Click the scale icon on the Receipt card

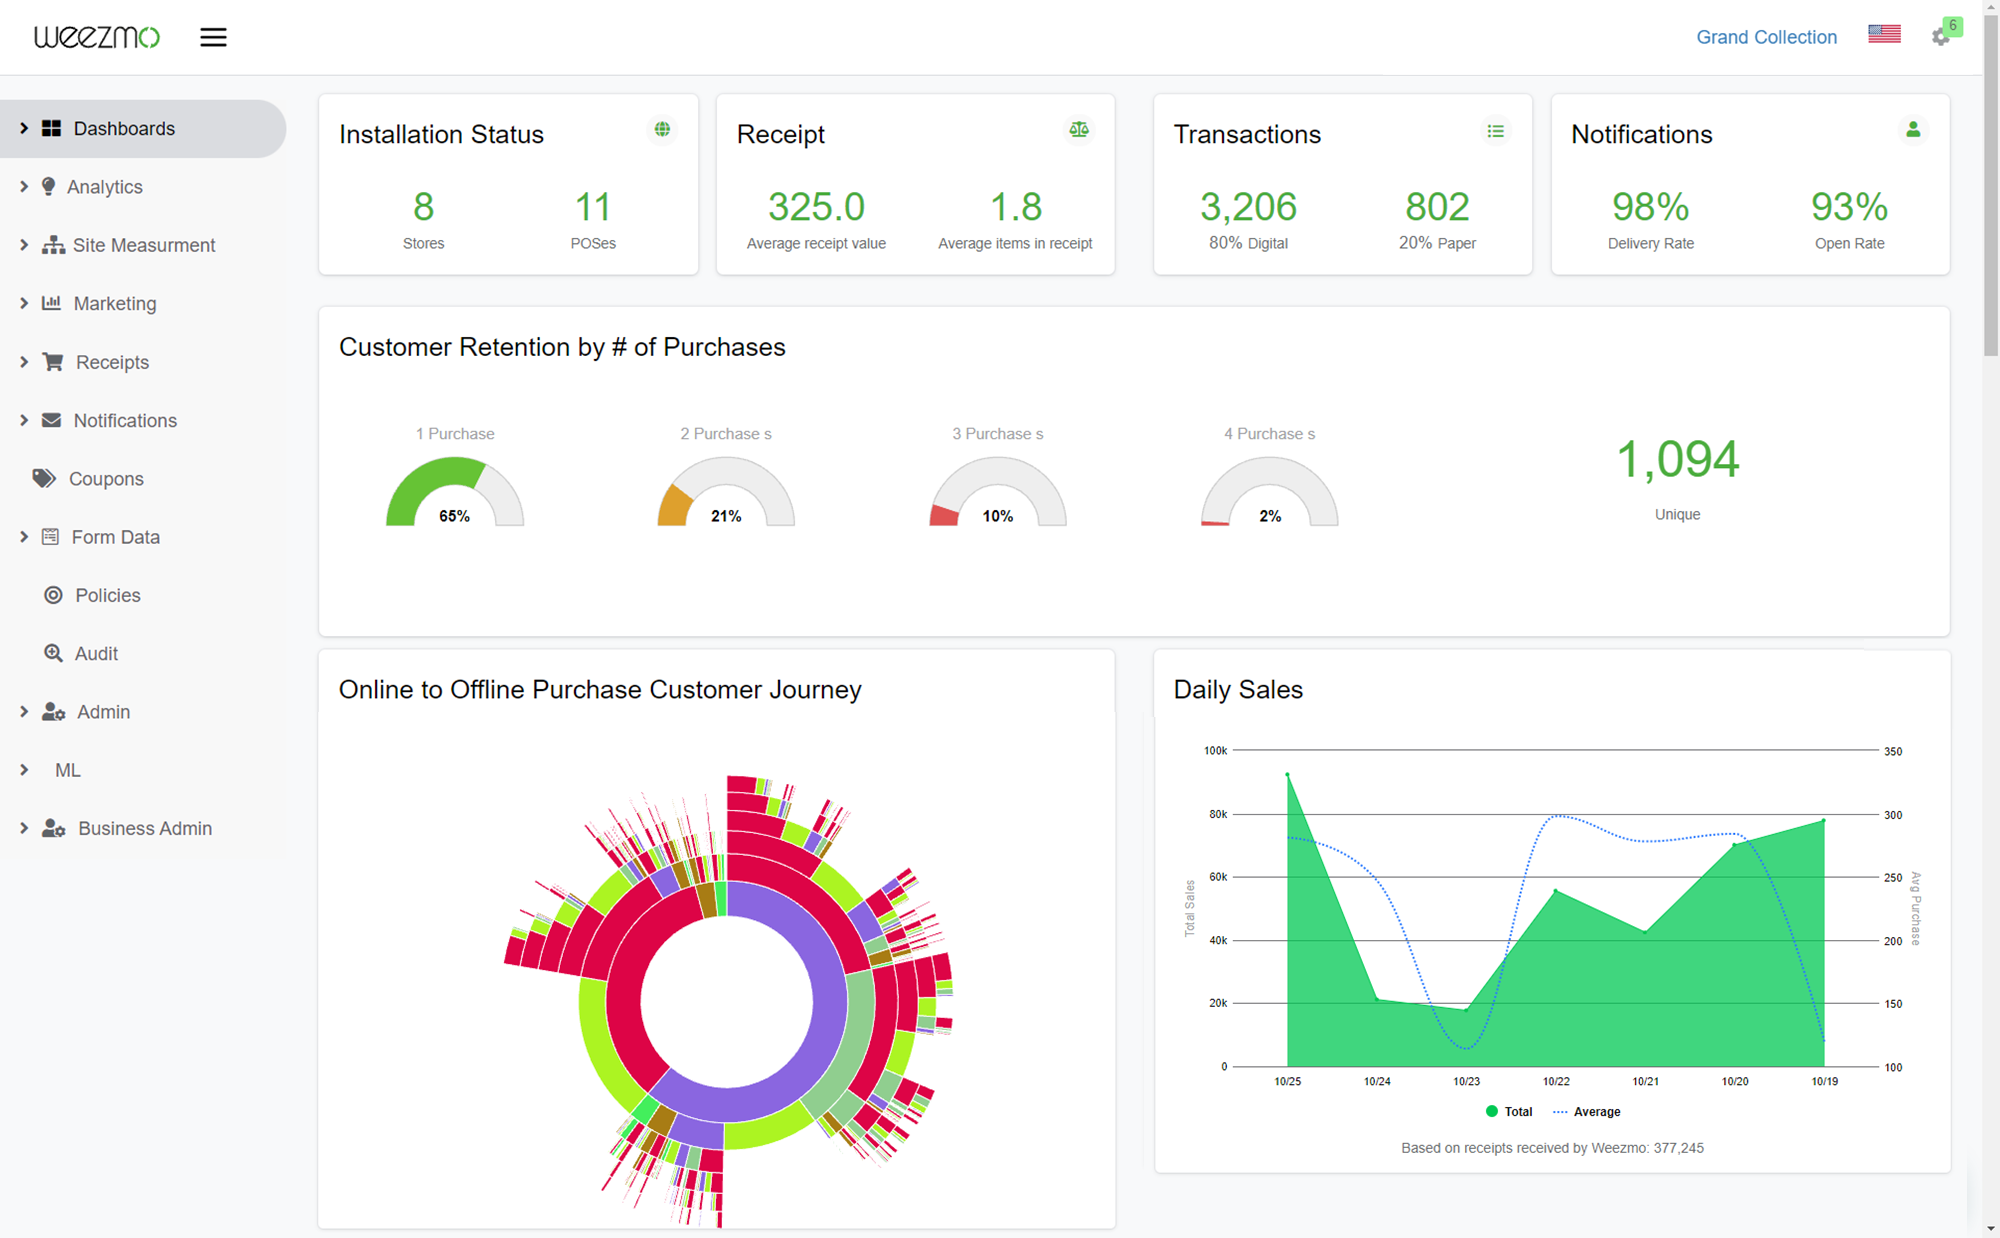click(1079, 130)
